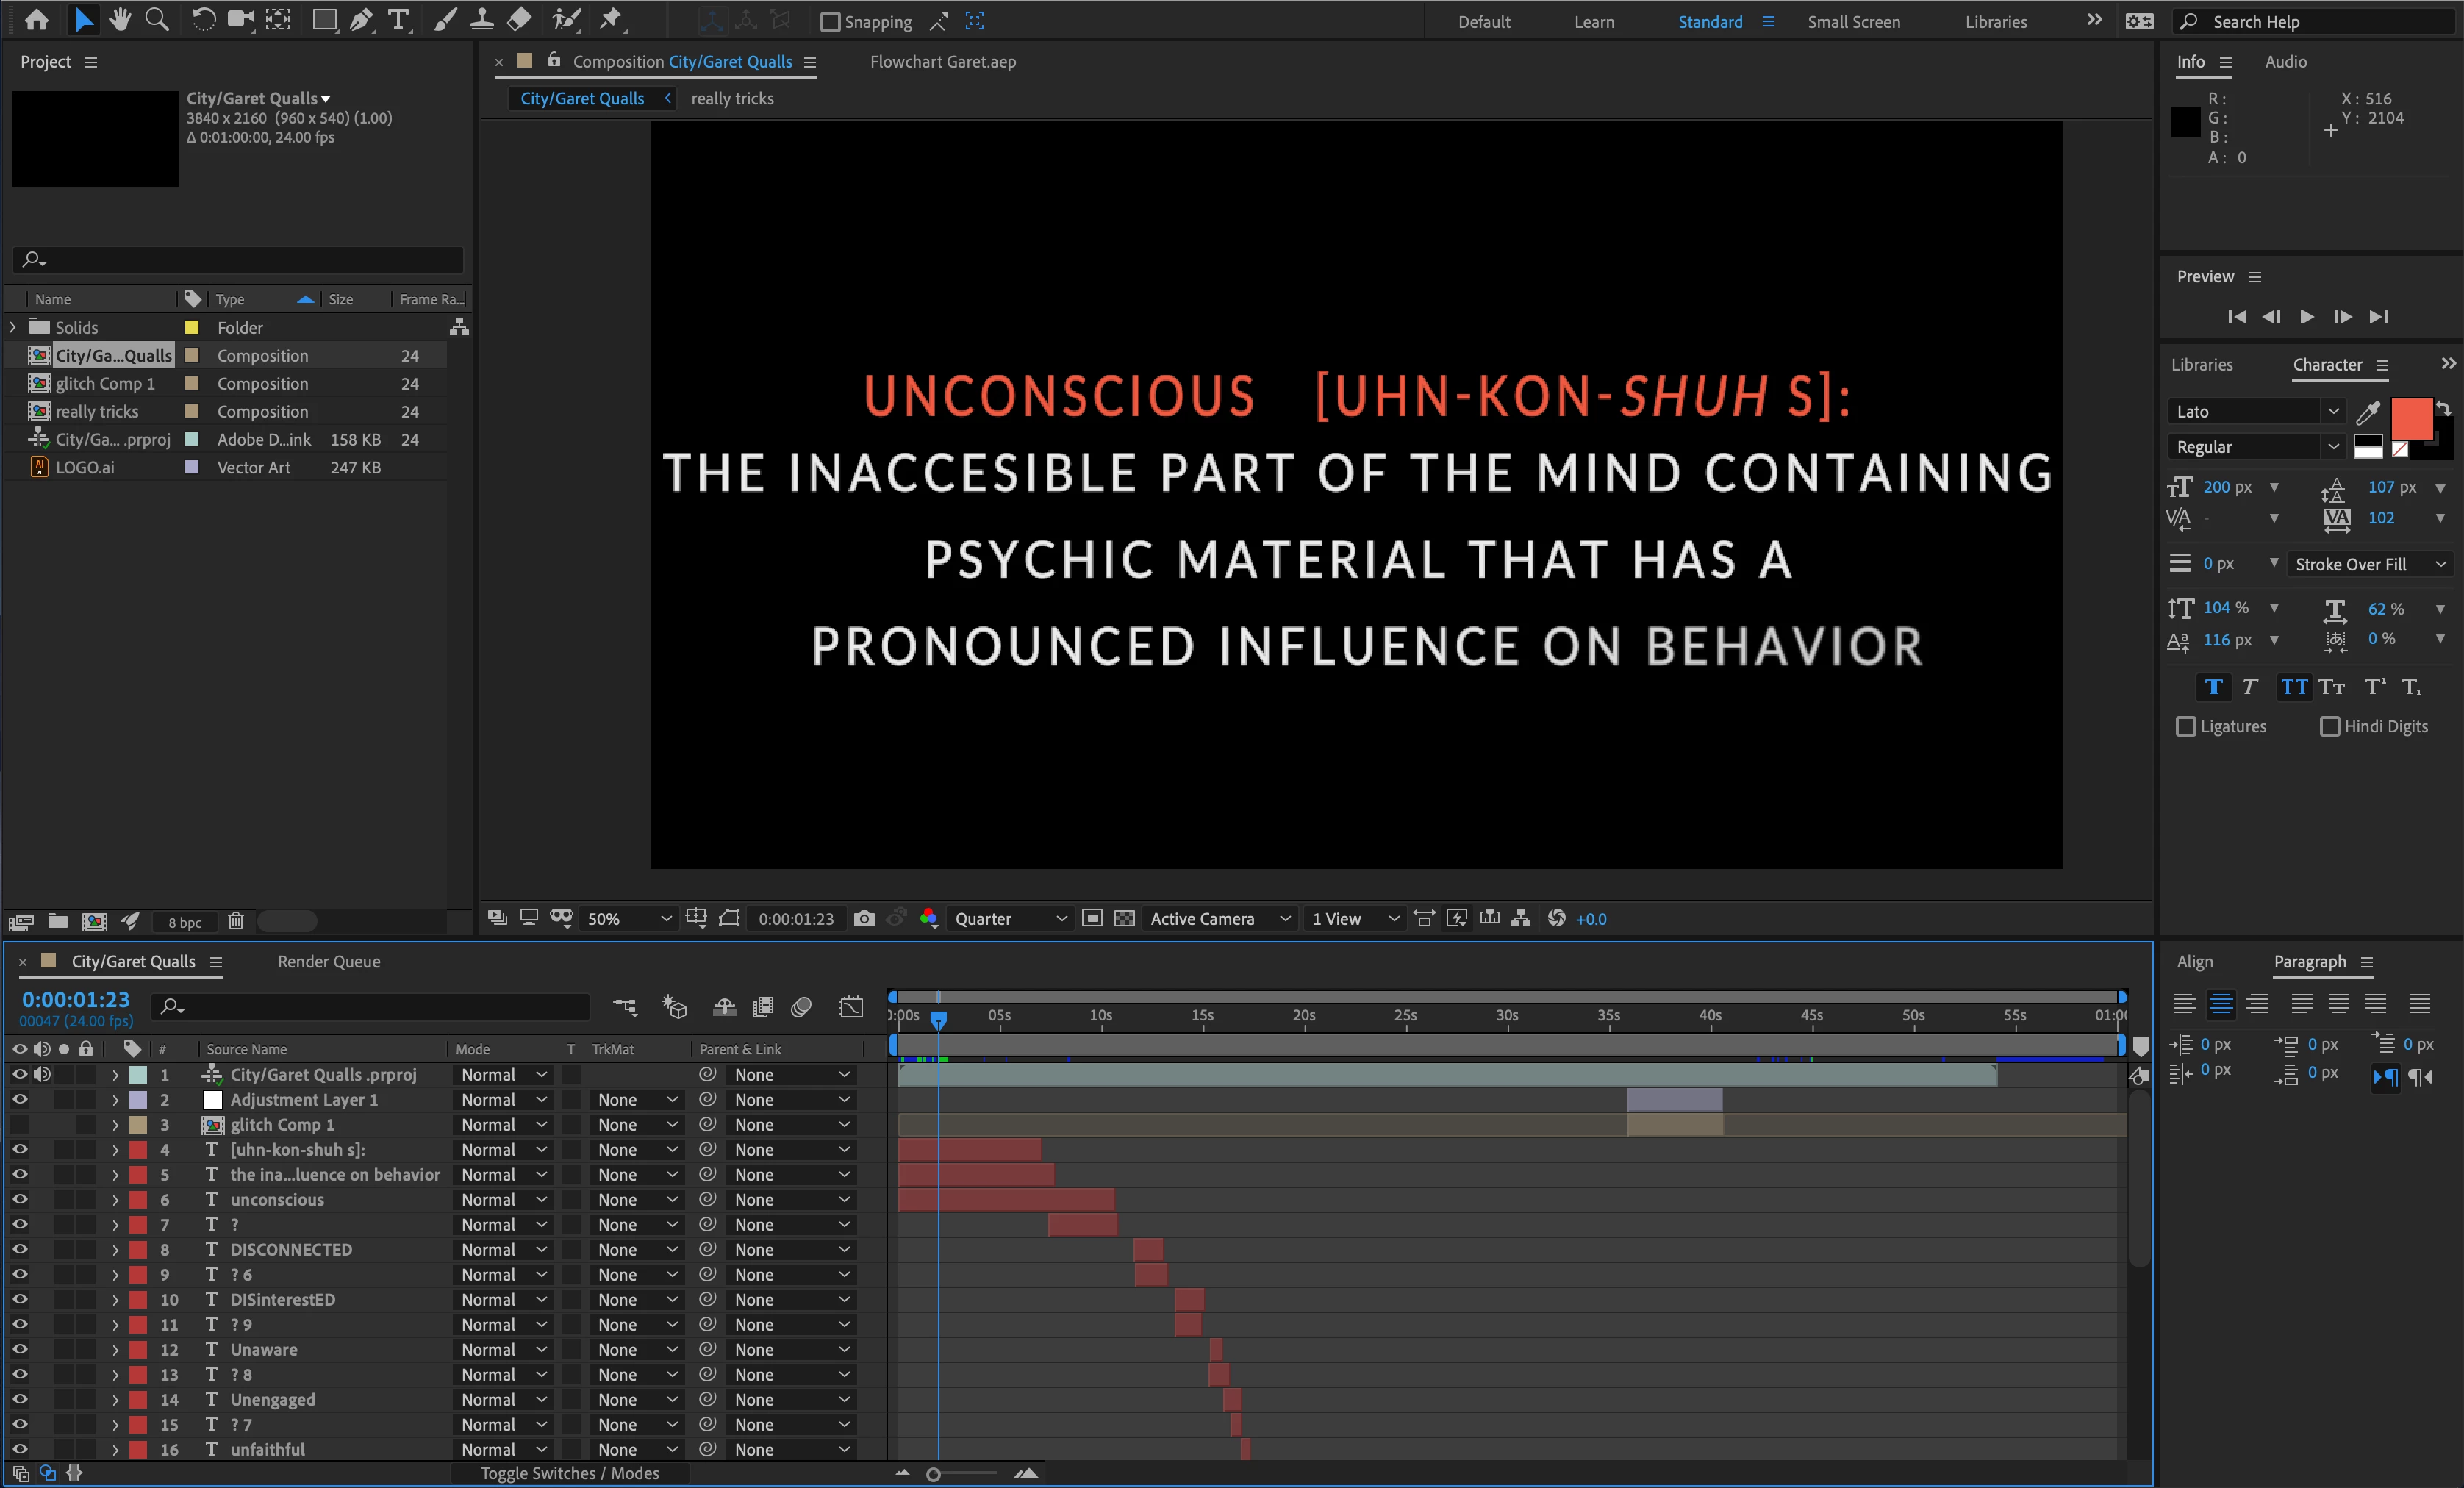The width and height of the screenshot is (2464, 1488).
Task: Enable the Snapping checkbox
Action: [x=830, y=22]
